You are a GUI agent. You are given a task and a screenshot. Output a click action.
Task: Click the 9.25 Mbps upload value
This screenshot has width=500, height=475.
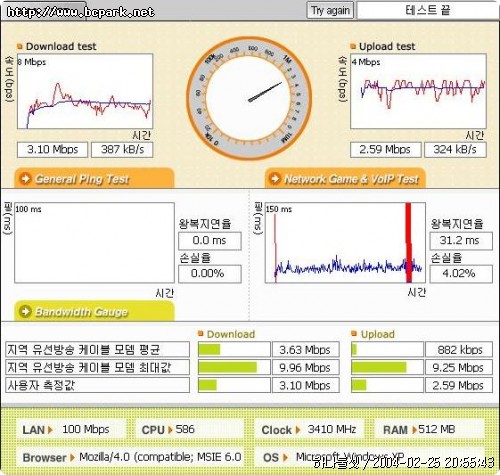[x=459, y=367]
